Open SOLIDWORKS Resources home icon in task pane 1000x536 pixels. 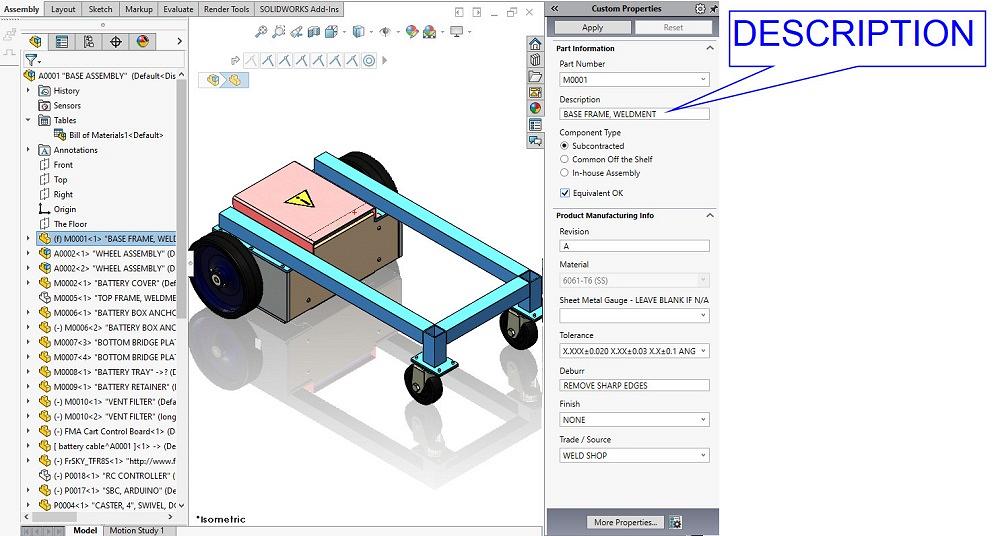point(535,44)
